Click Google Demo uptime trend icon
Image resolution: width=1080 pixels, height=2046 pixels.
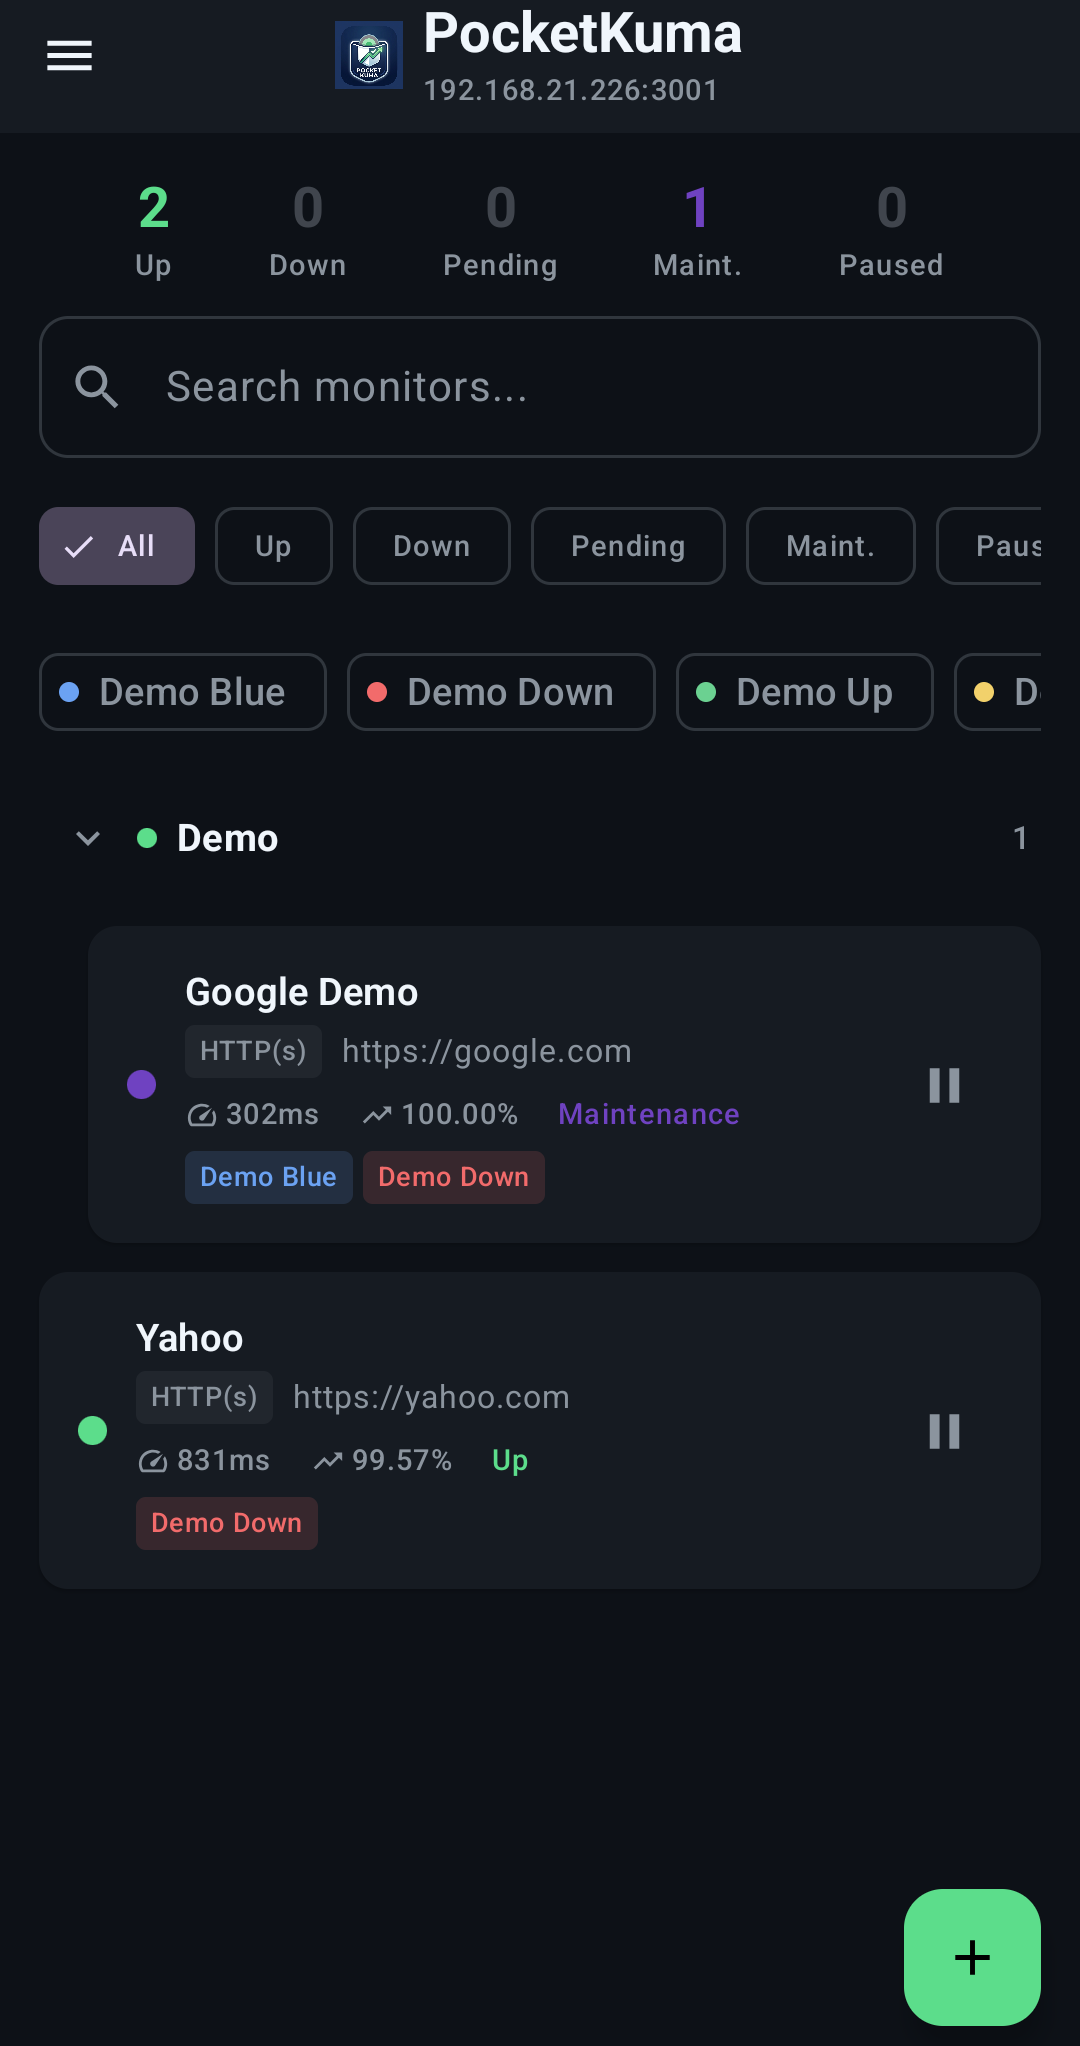pyautogui.click(x=377, y=1115)
